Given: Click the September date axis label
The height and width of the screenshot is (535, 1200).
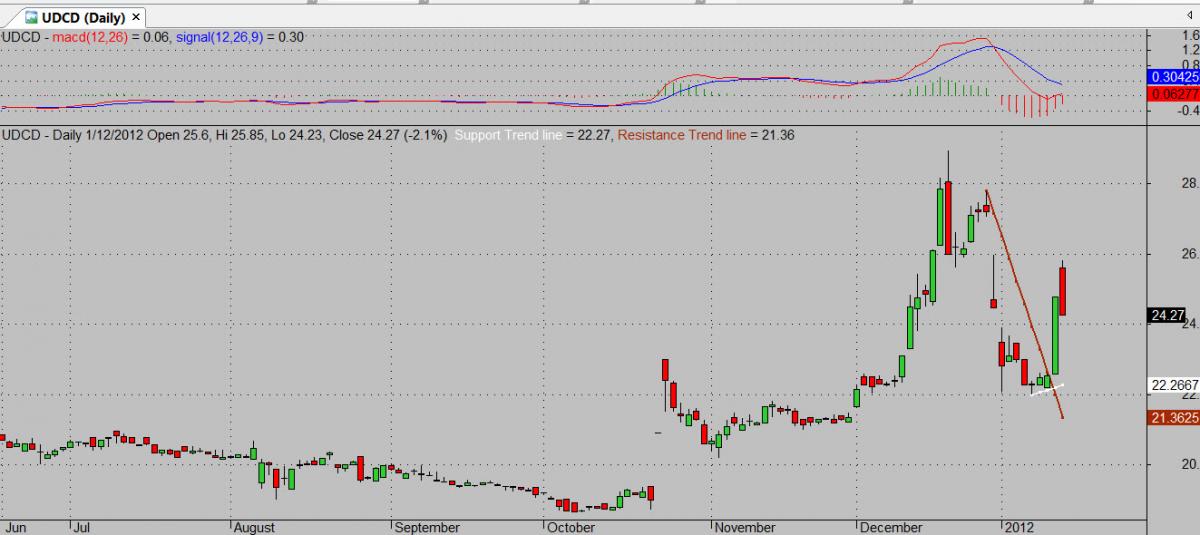Looking at the screenshot, I should [x=427, y=527].
